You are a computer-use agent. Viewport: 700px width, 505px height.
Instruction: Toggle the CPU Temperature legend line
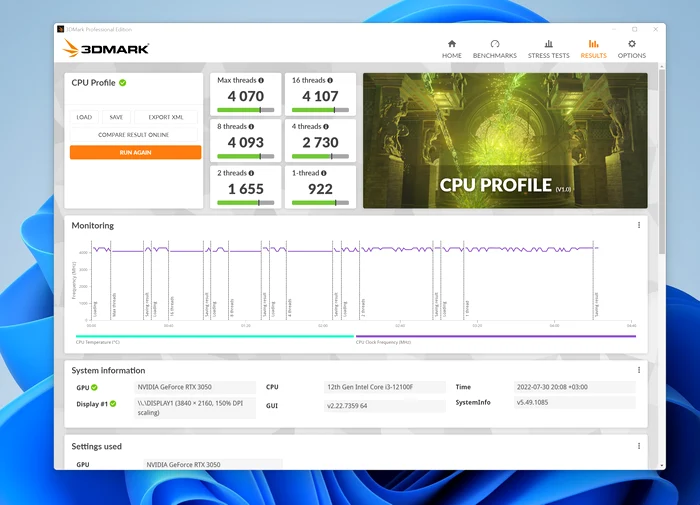coord(215,337)
